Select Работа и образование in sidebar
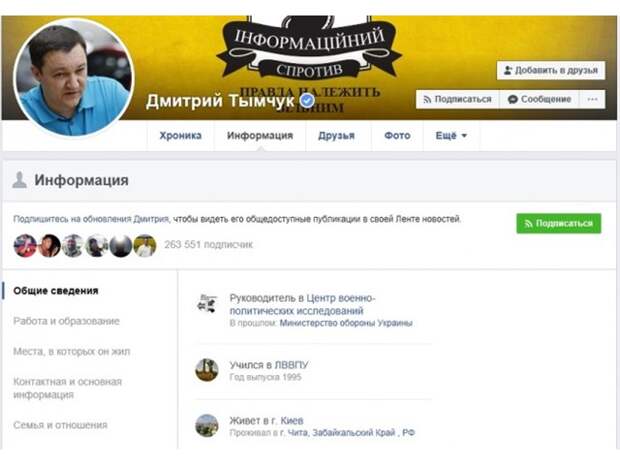 (x=66, y=321)
